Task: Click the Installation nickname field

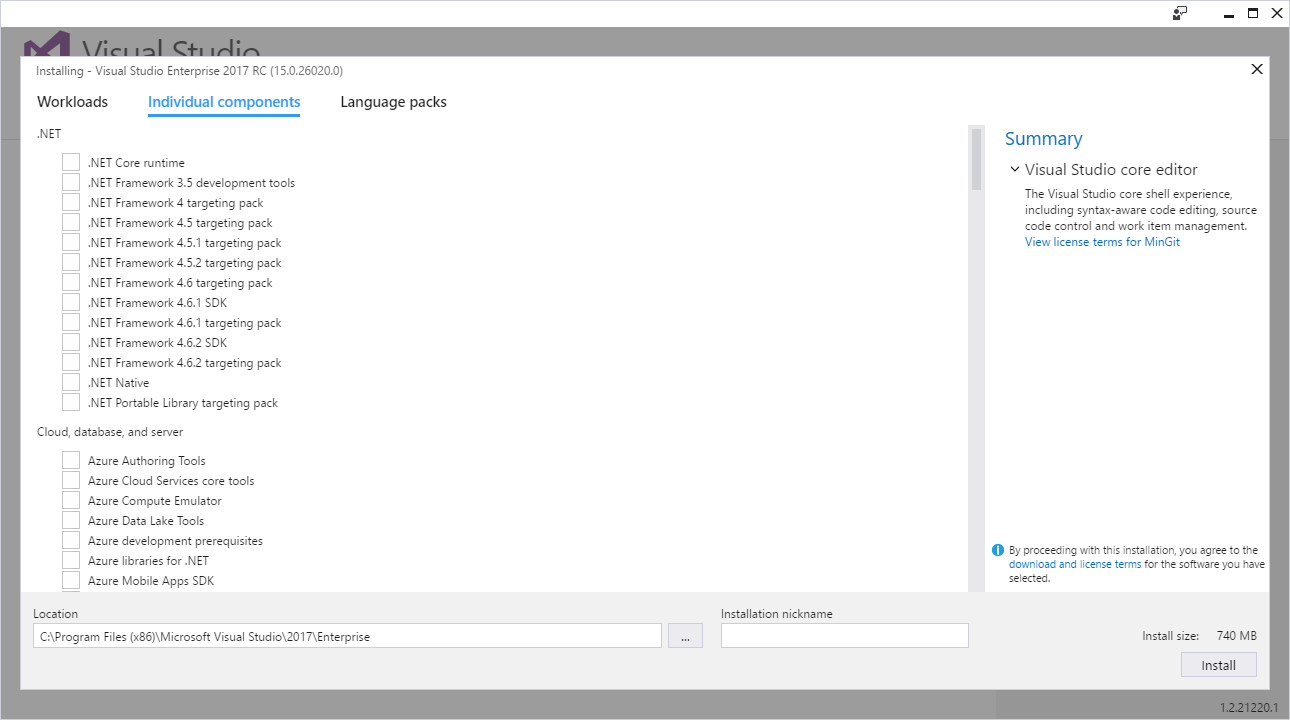Action: 844,636
